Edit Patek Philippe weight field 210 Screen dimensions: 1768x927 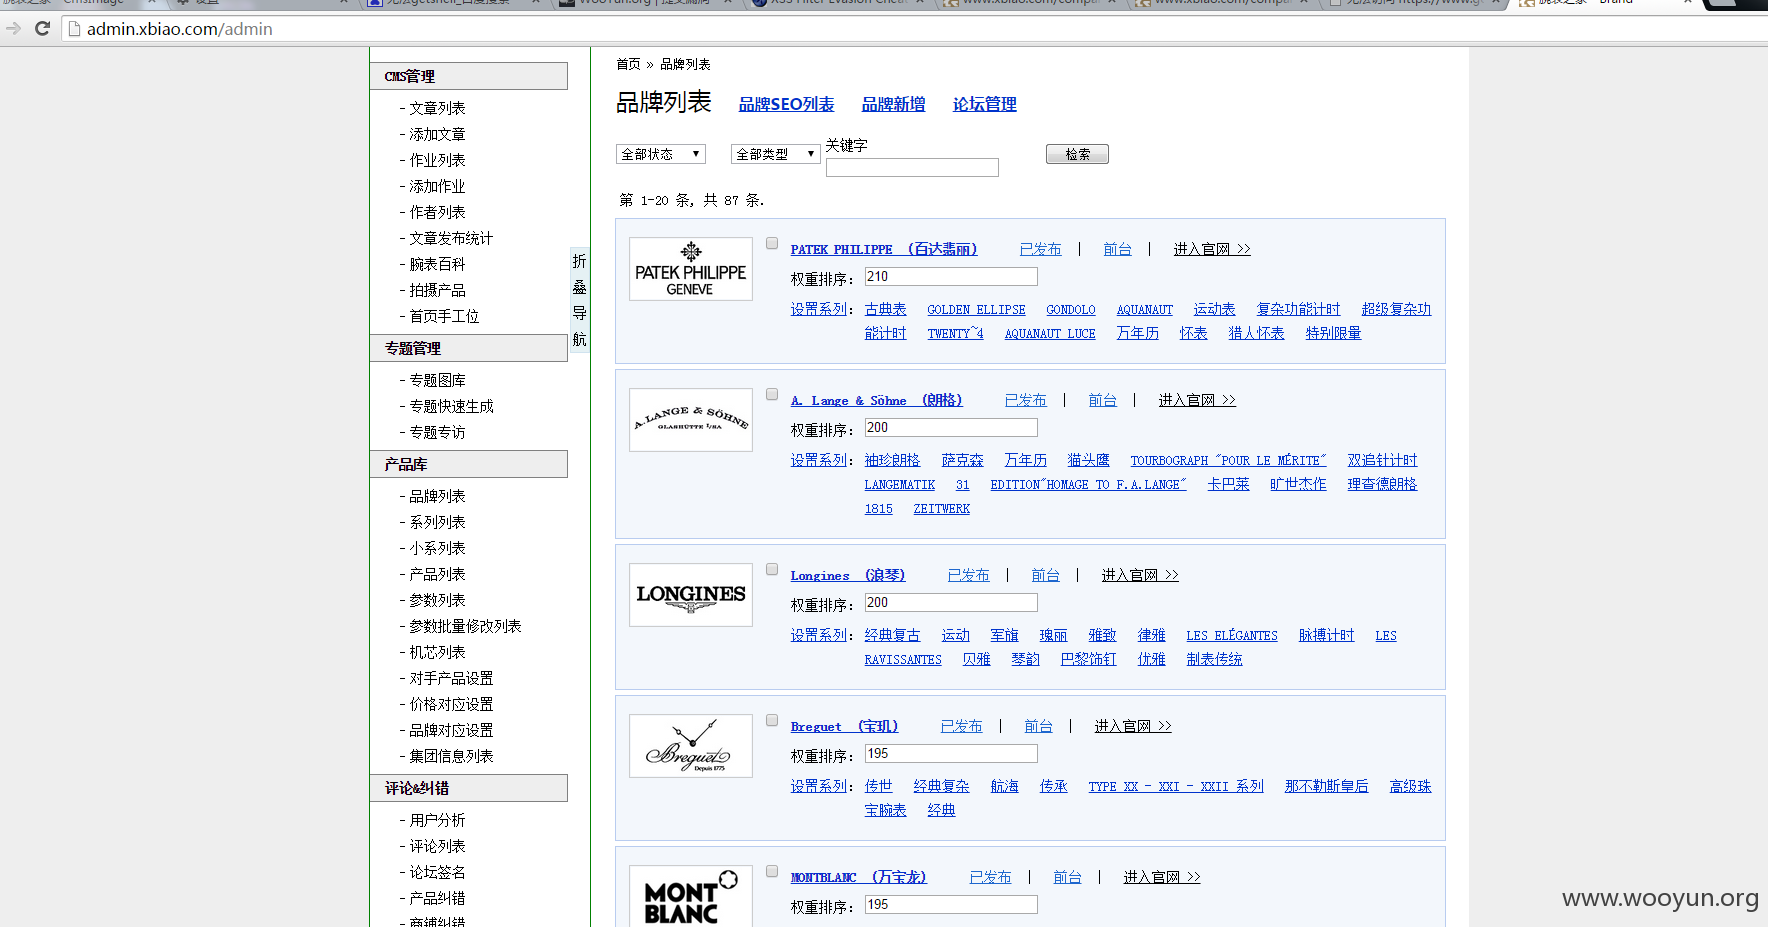[x=951, y=276]
